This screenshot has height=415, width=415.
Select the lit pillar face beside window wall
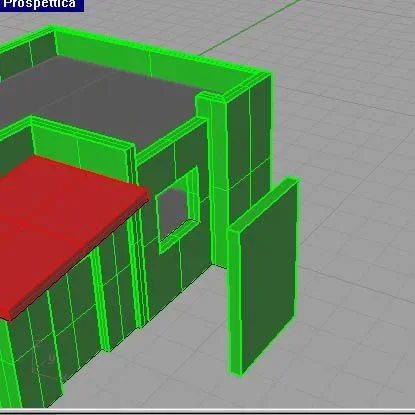tap(218, 183)
